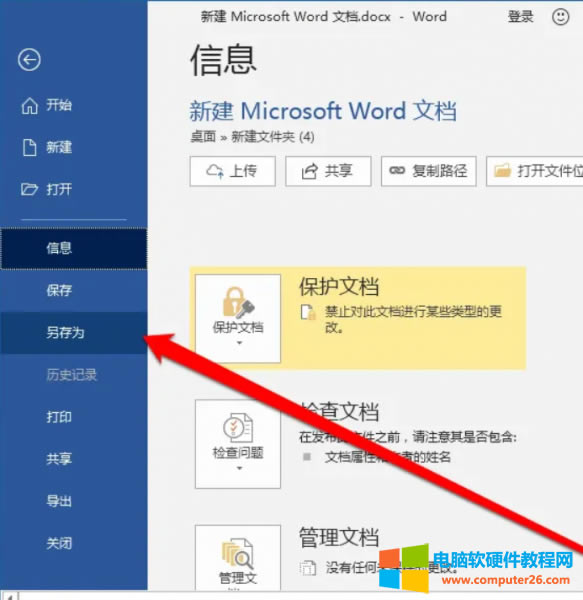Click 保存 to save the document

pos(73,290)
